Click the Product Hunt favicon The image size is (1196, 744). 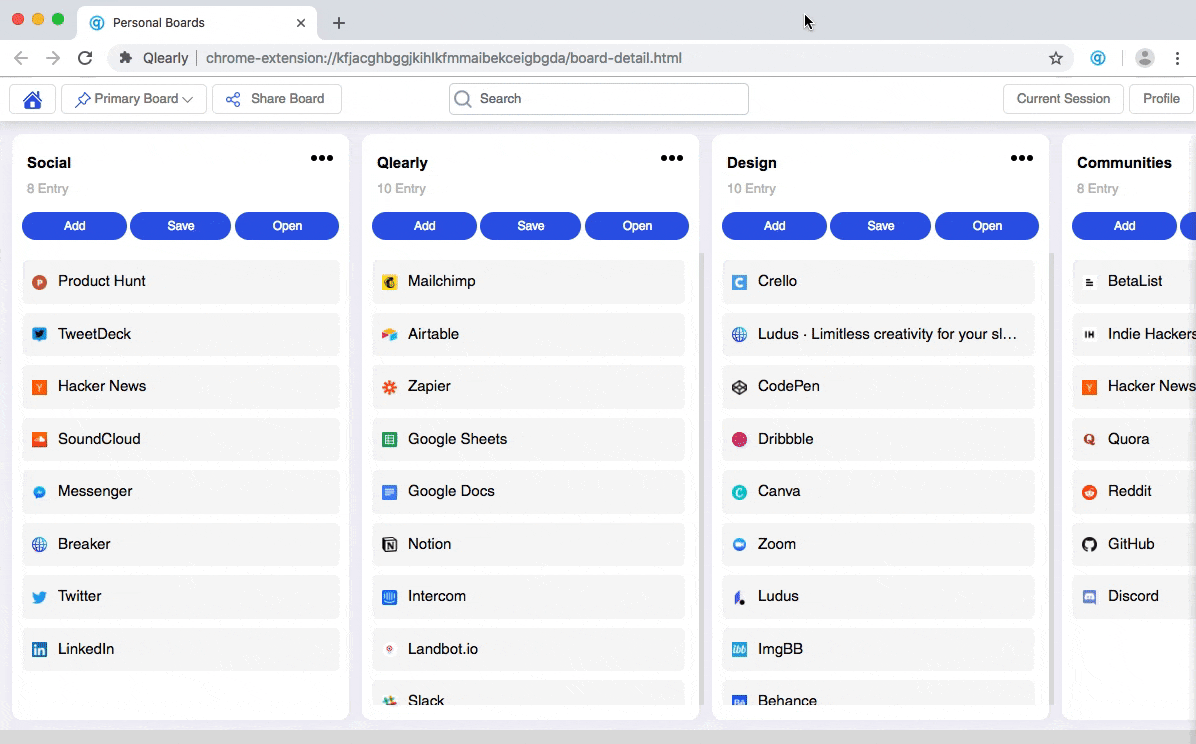40,282
